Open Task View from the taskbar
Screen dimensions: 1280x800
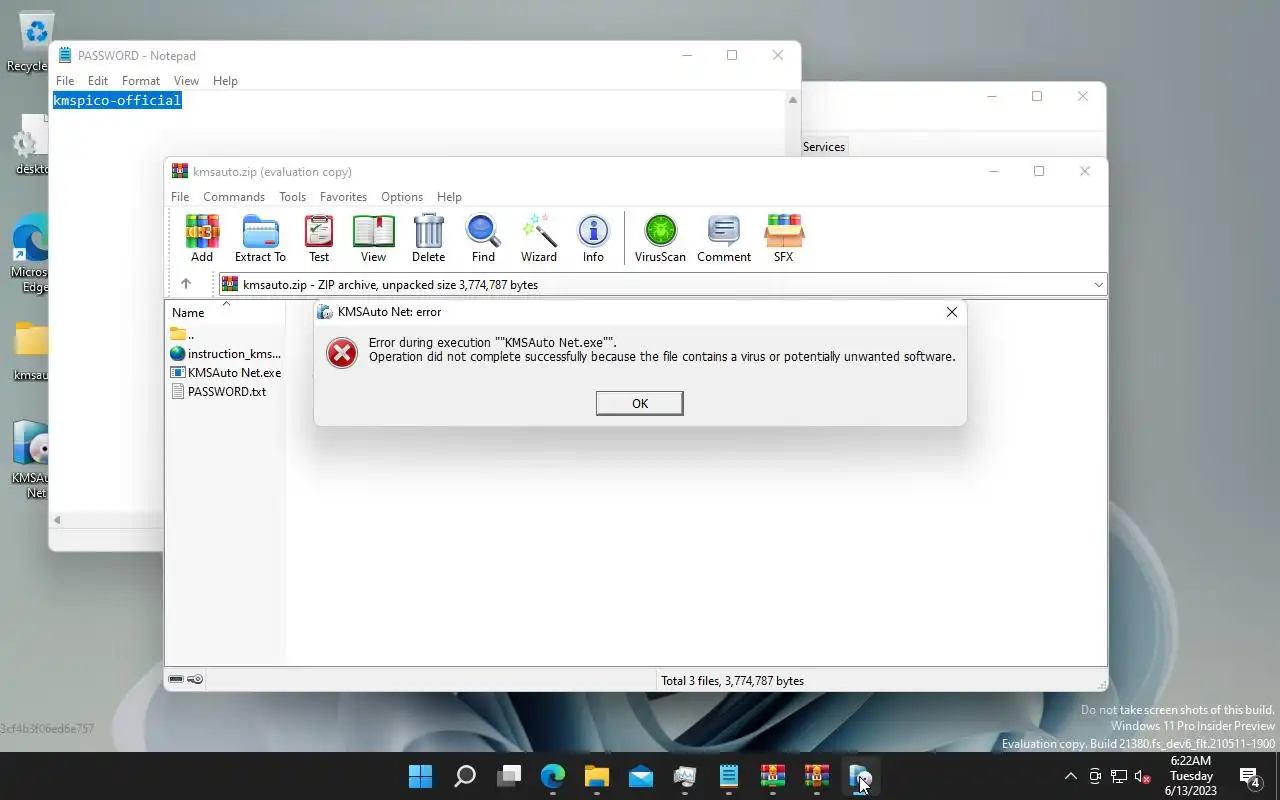coord(509,776)
